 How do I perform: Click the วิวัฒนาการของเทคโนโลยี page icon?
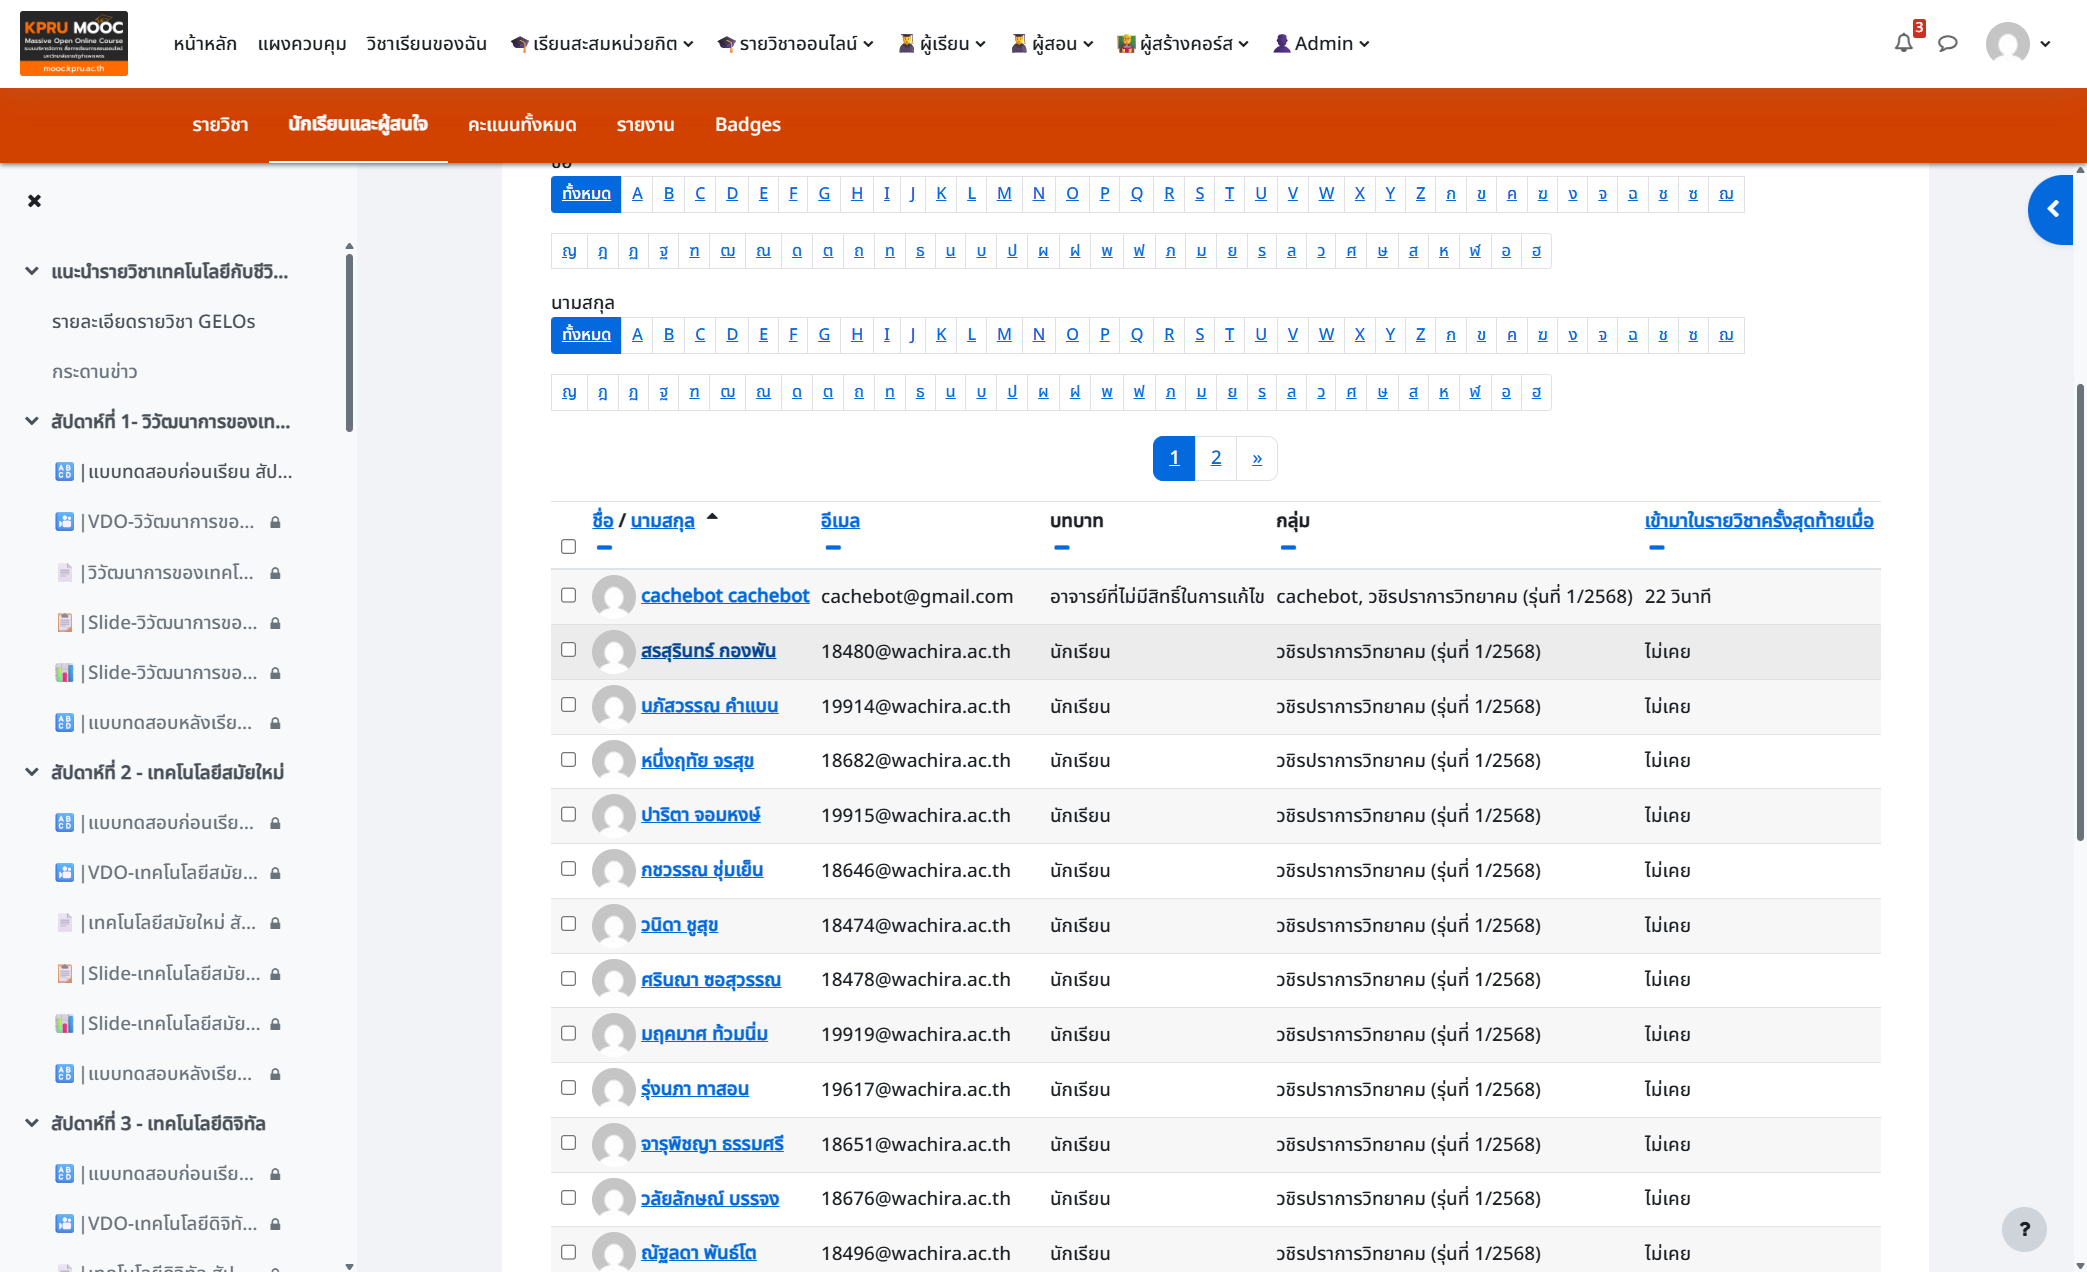64,572
